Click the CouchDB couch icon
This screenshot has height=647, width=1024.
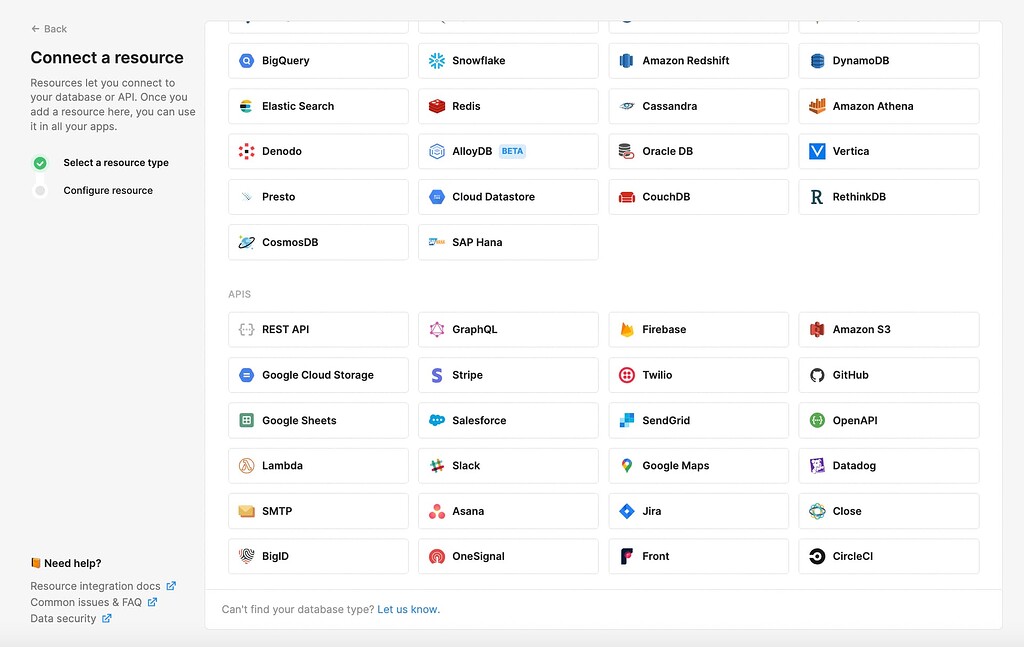tap(626, 197)
